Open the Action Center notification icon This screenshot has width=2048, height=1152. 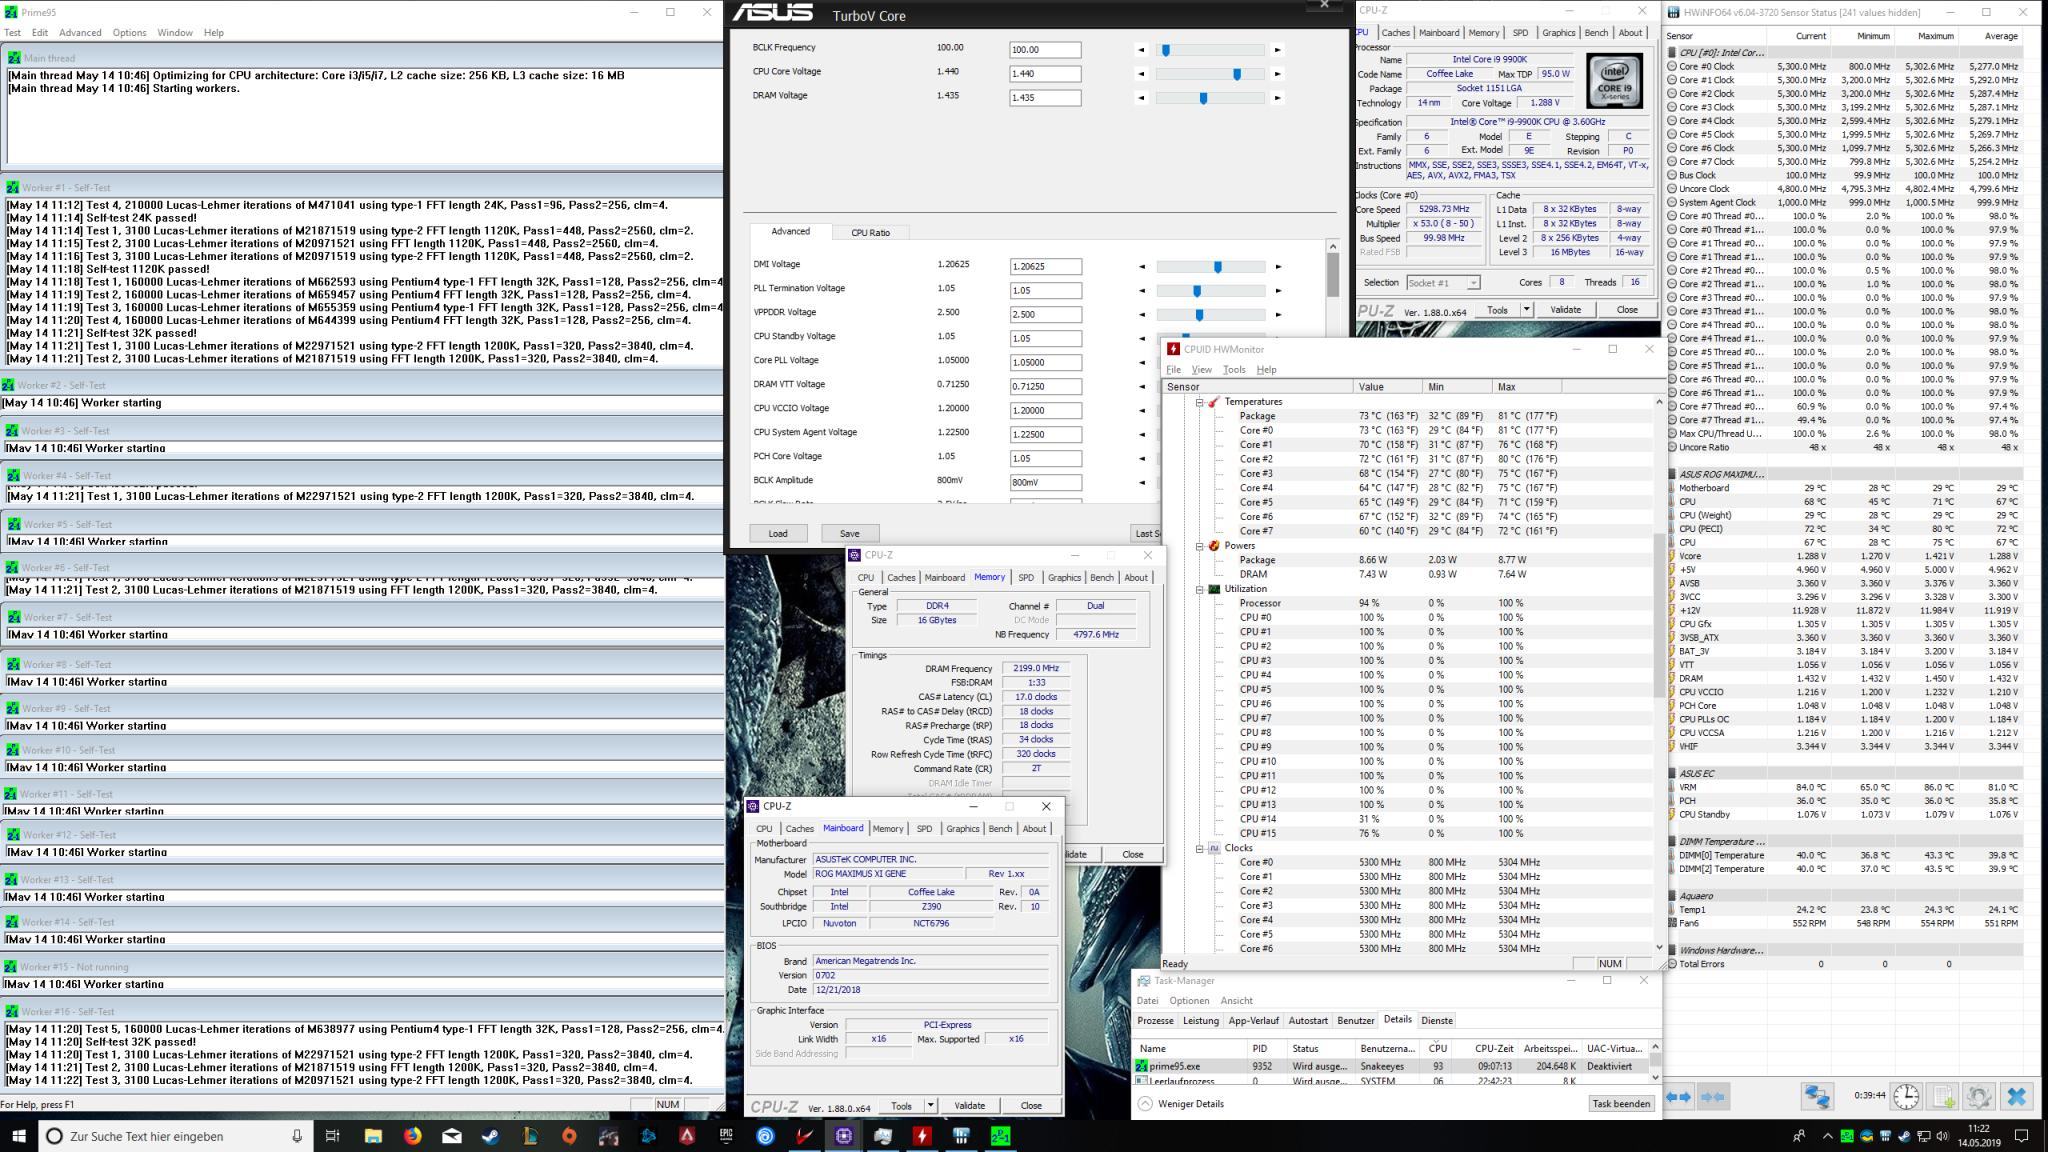point(2021,1136)
